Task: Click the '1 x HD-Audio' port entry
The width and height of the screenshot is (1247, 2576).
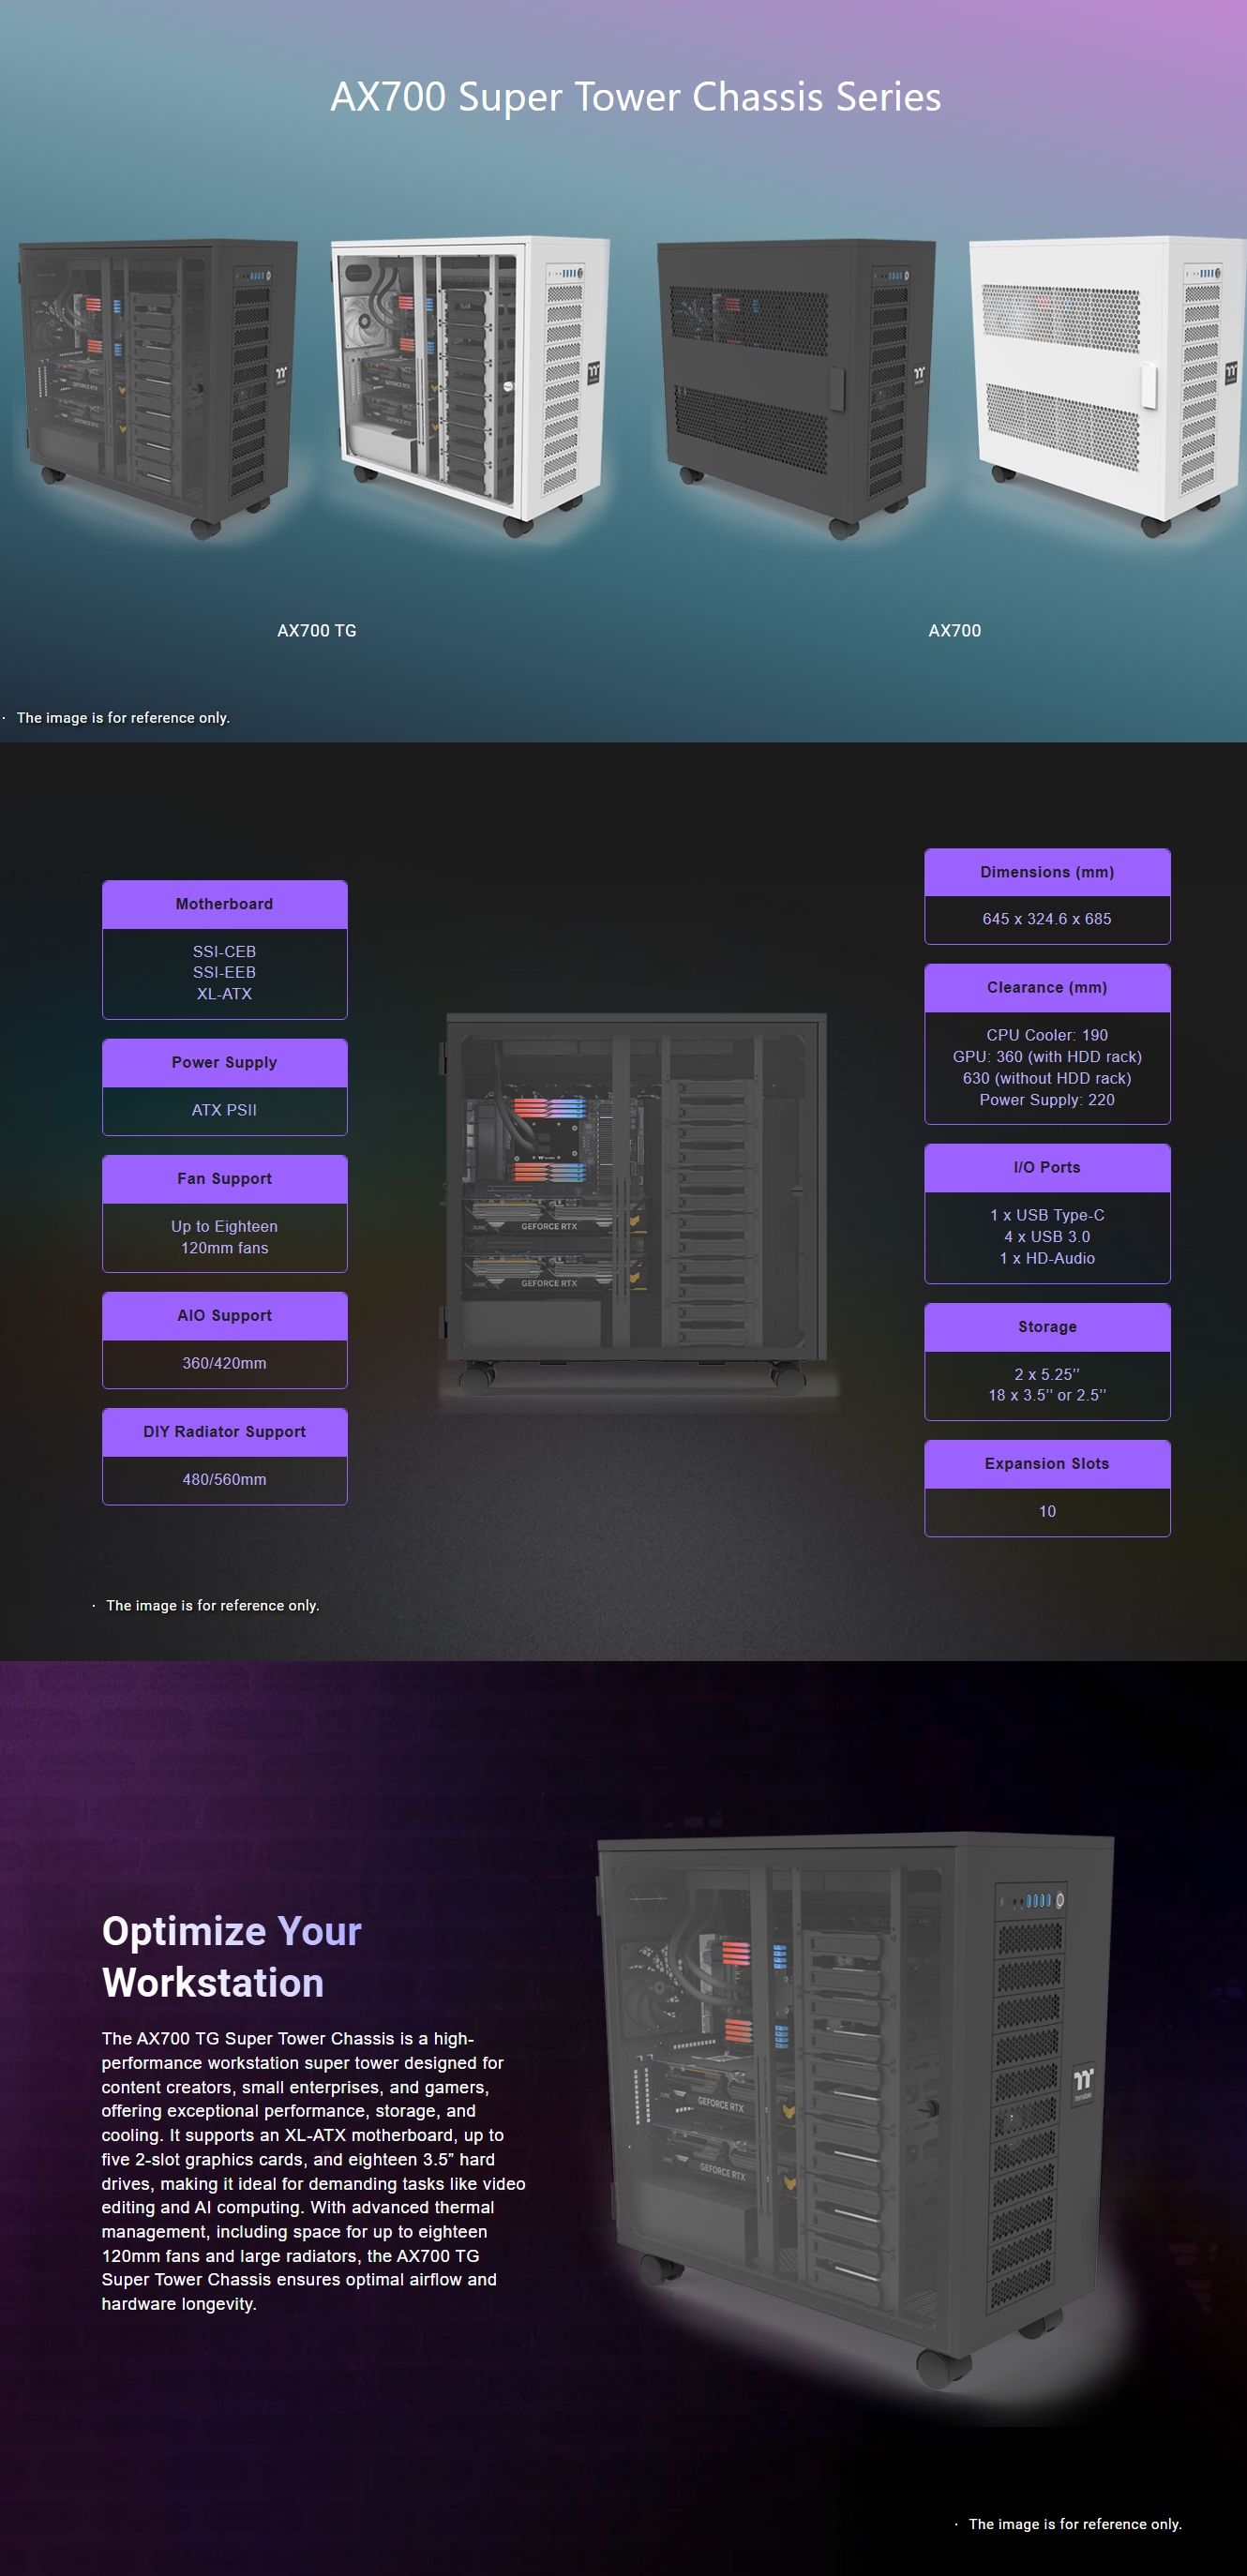Action: [1047, 1258]
